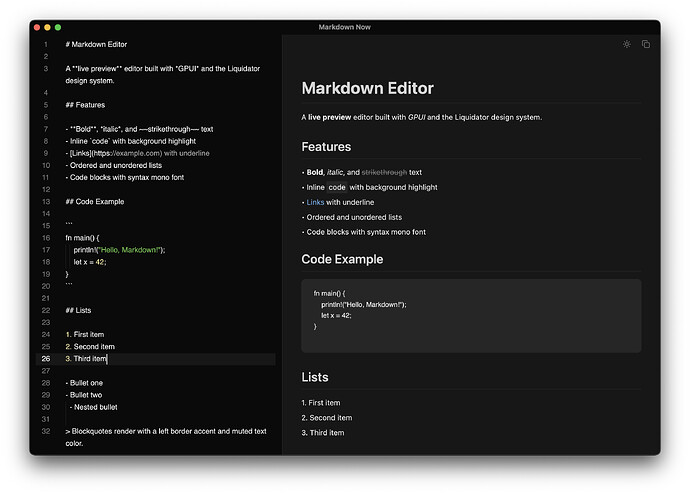Click '- Bullet one' in the editor
Image resolution: width=690 pixels, height=494 pixels.
[84, 383]
